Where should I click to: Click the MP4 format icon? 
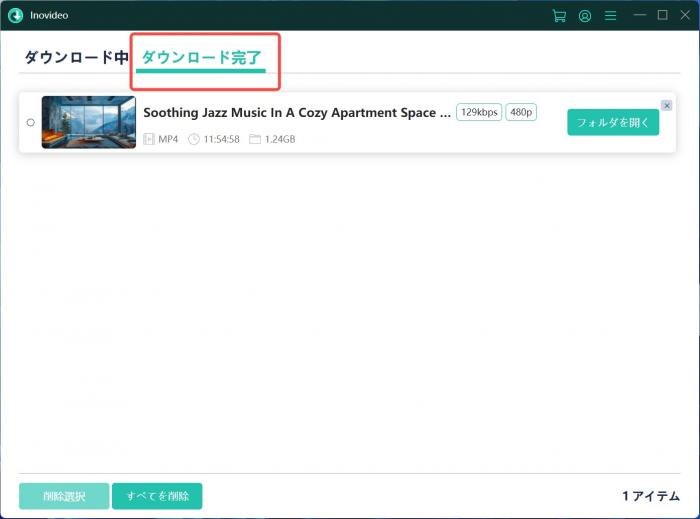[x=149, y=139]
